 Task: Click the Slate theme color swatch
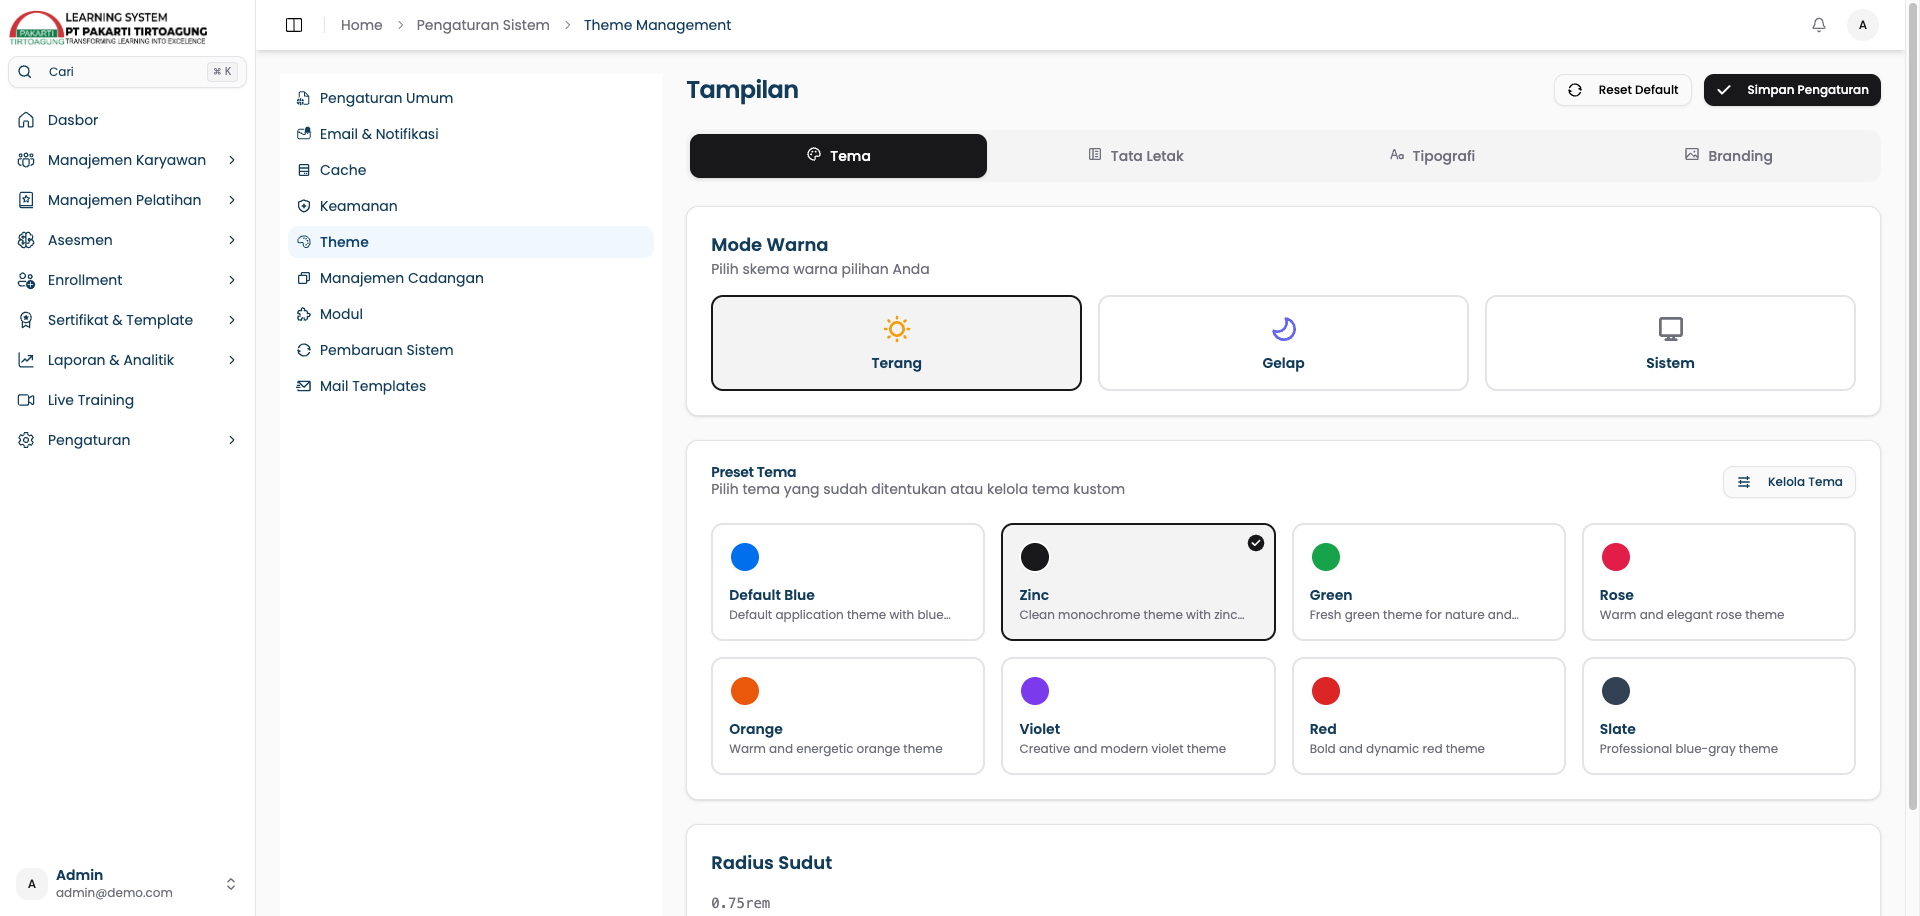tap(1615, 691)
